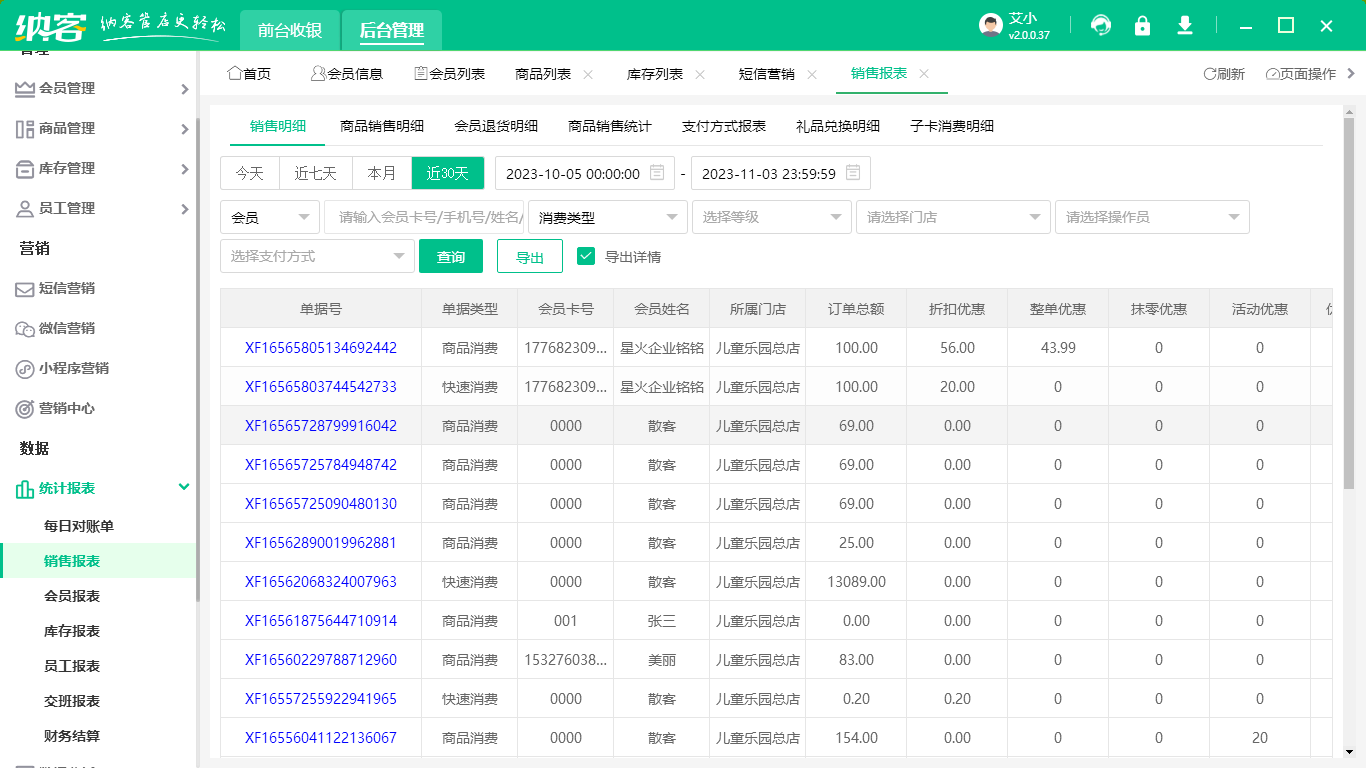Collapse the 统计报表 section
Viewport: 1366px width, 768px height.
[183, 487]
